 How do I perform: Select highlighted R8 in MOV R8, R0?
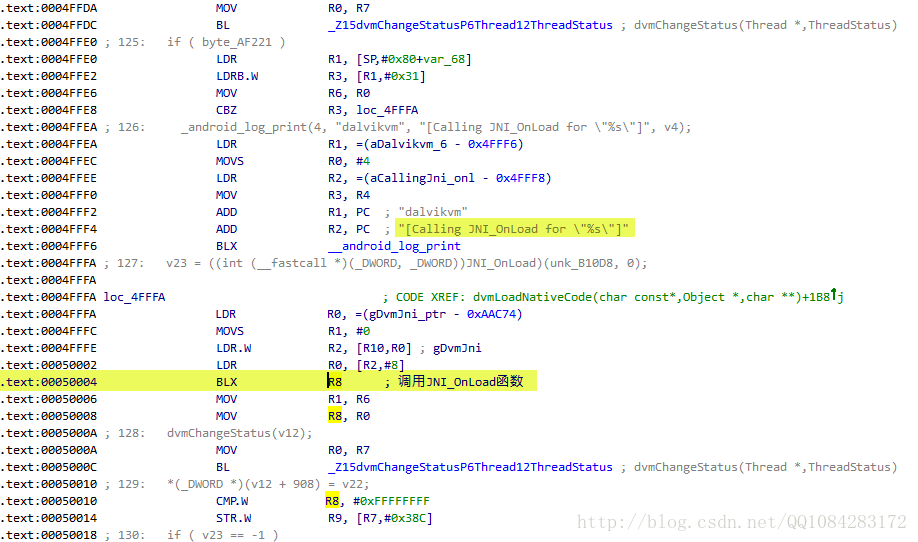[x=334, y=416]
